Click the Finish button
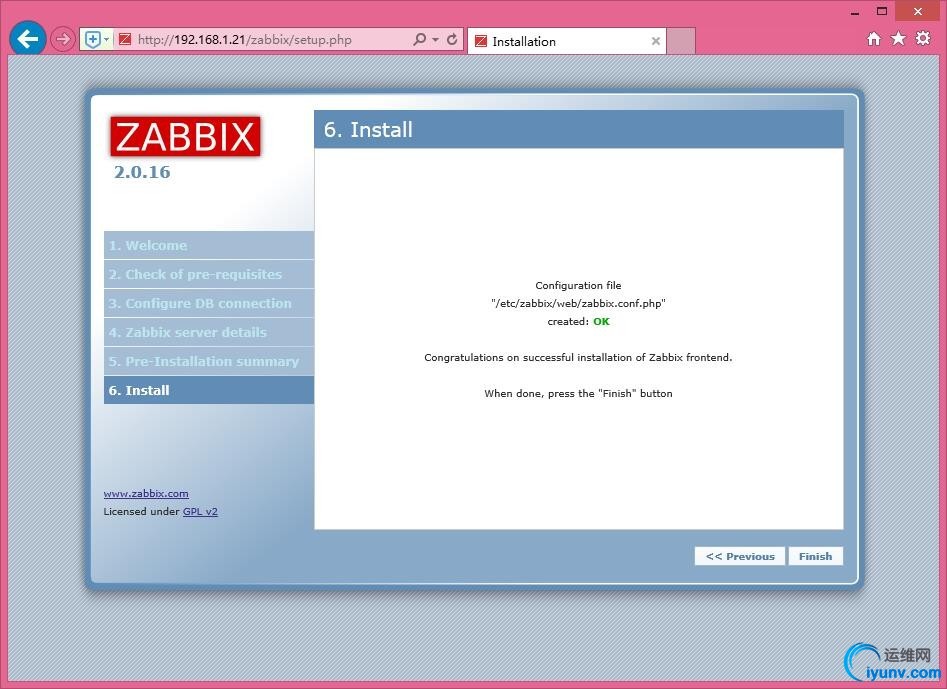 pos(815,556)
